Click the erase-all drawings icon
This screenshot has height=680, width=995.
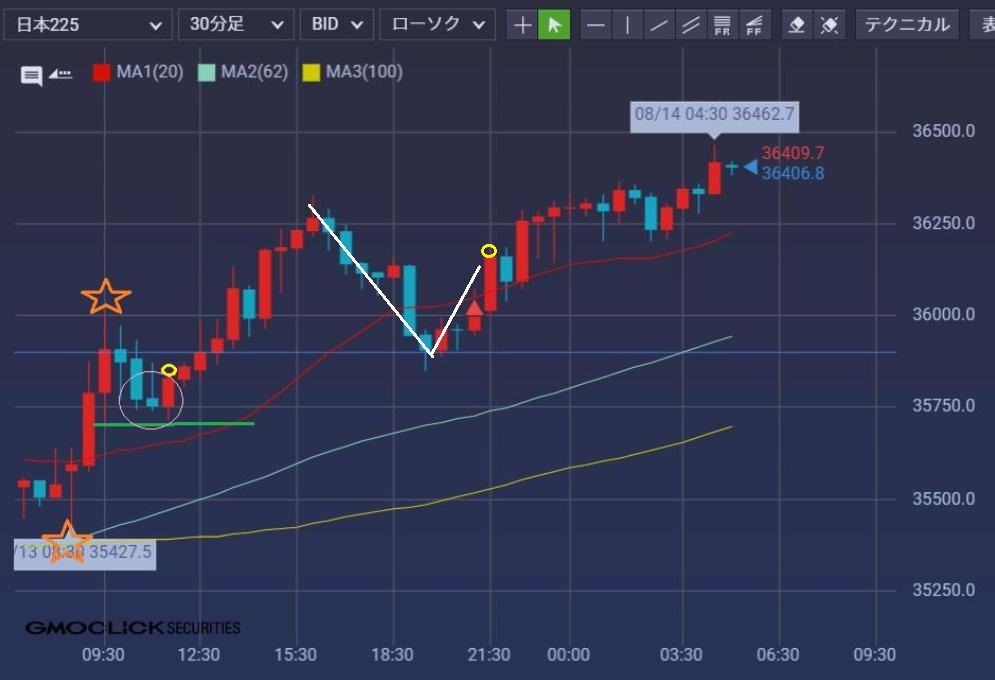829,25
